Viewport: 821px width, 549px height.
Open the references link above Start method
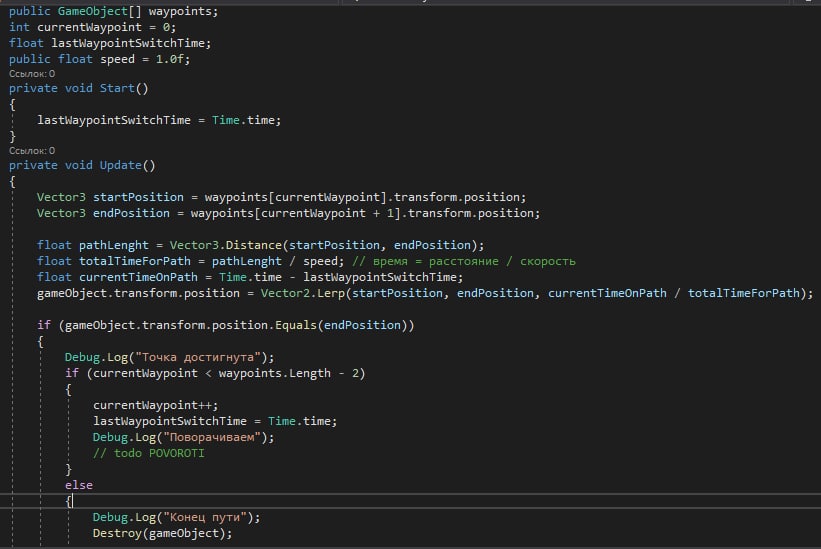click(x=32, y=74)
